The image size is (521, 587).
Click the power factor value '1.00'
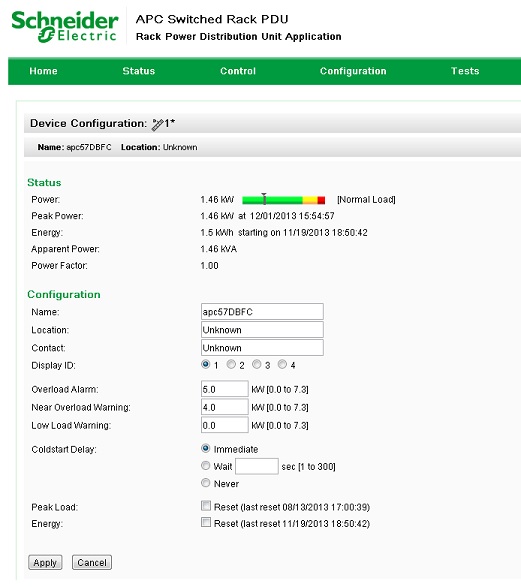(209, 265)
